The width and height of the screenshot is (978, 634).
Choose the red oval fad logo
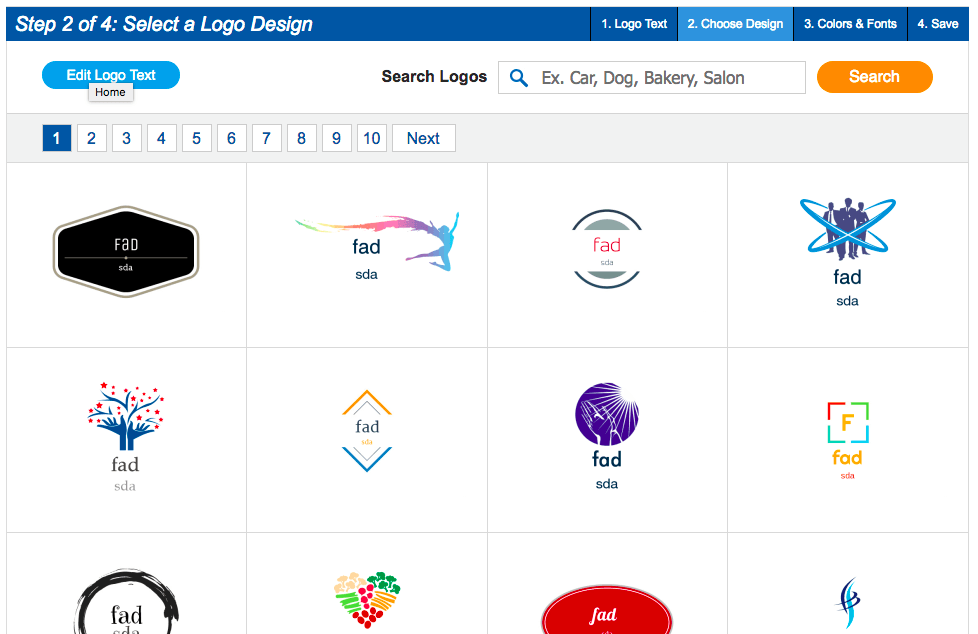click(607, 610)
